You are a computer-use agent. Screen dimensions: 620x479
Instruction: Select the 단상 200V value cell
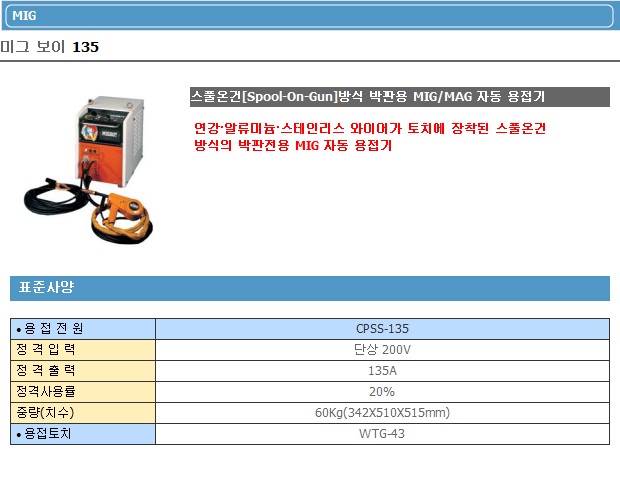click(x=382, y=350)
